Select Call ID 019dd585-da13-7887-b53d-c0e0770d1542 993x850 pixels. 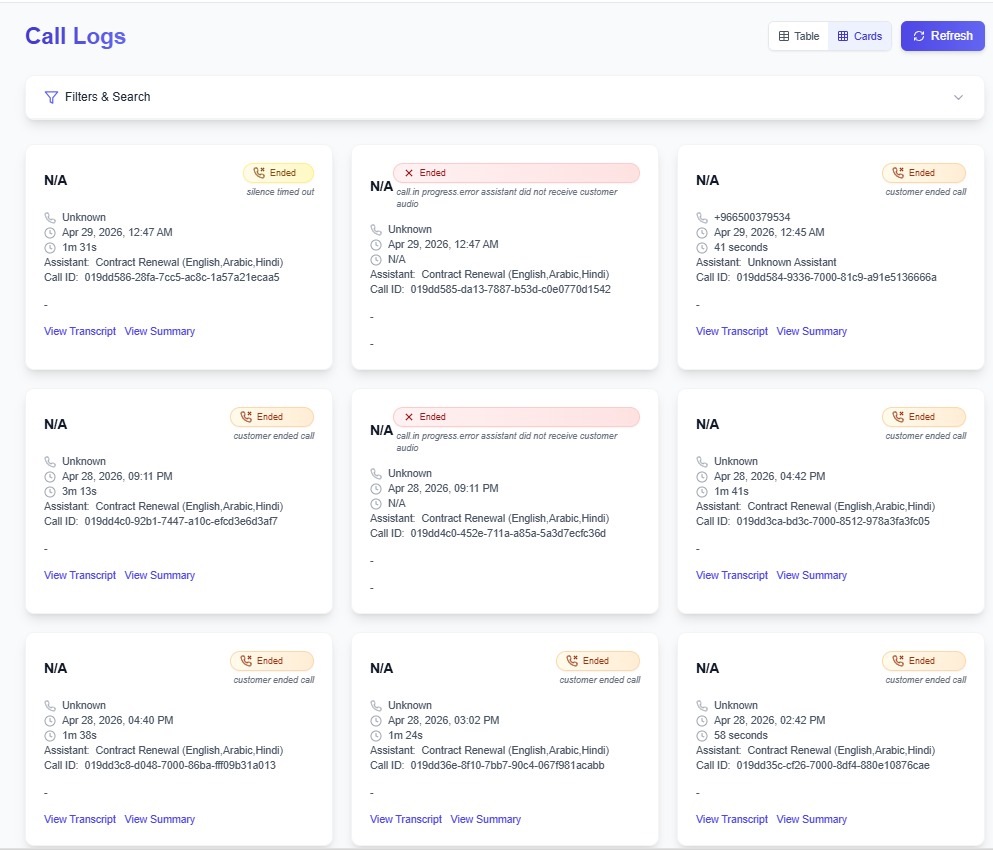pyautogui.click(x=510, y=289)
